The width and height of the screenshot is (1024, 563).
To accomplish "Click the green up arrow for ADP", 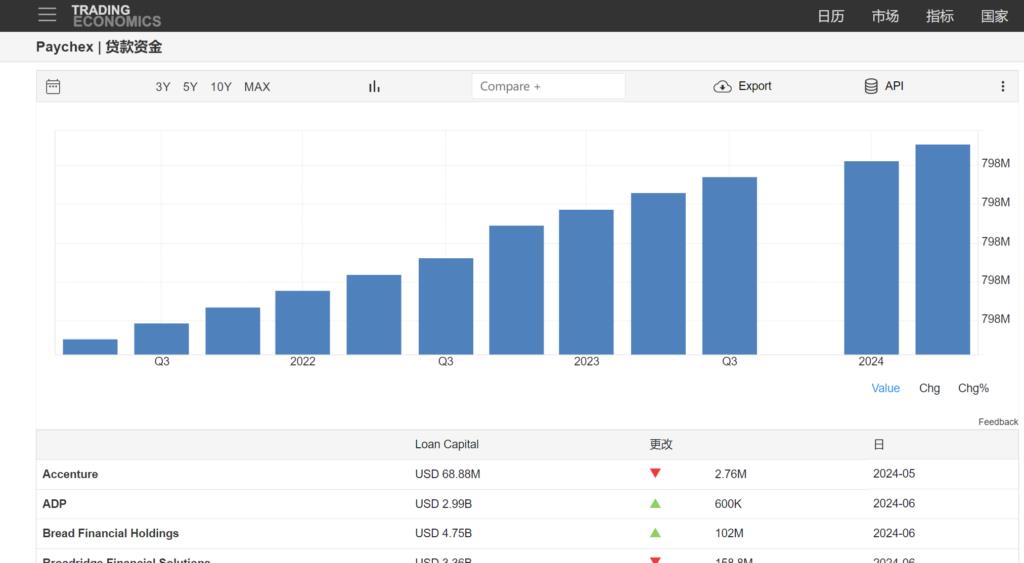I will (x=655, y=504).
